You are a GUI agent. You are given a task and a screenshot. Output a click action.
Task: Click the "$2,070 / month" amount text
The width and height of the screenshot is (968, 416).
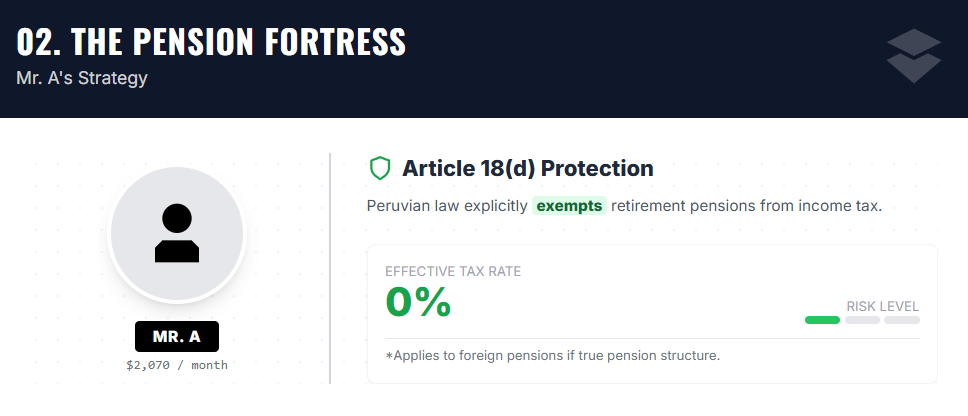coord(177,365)
